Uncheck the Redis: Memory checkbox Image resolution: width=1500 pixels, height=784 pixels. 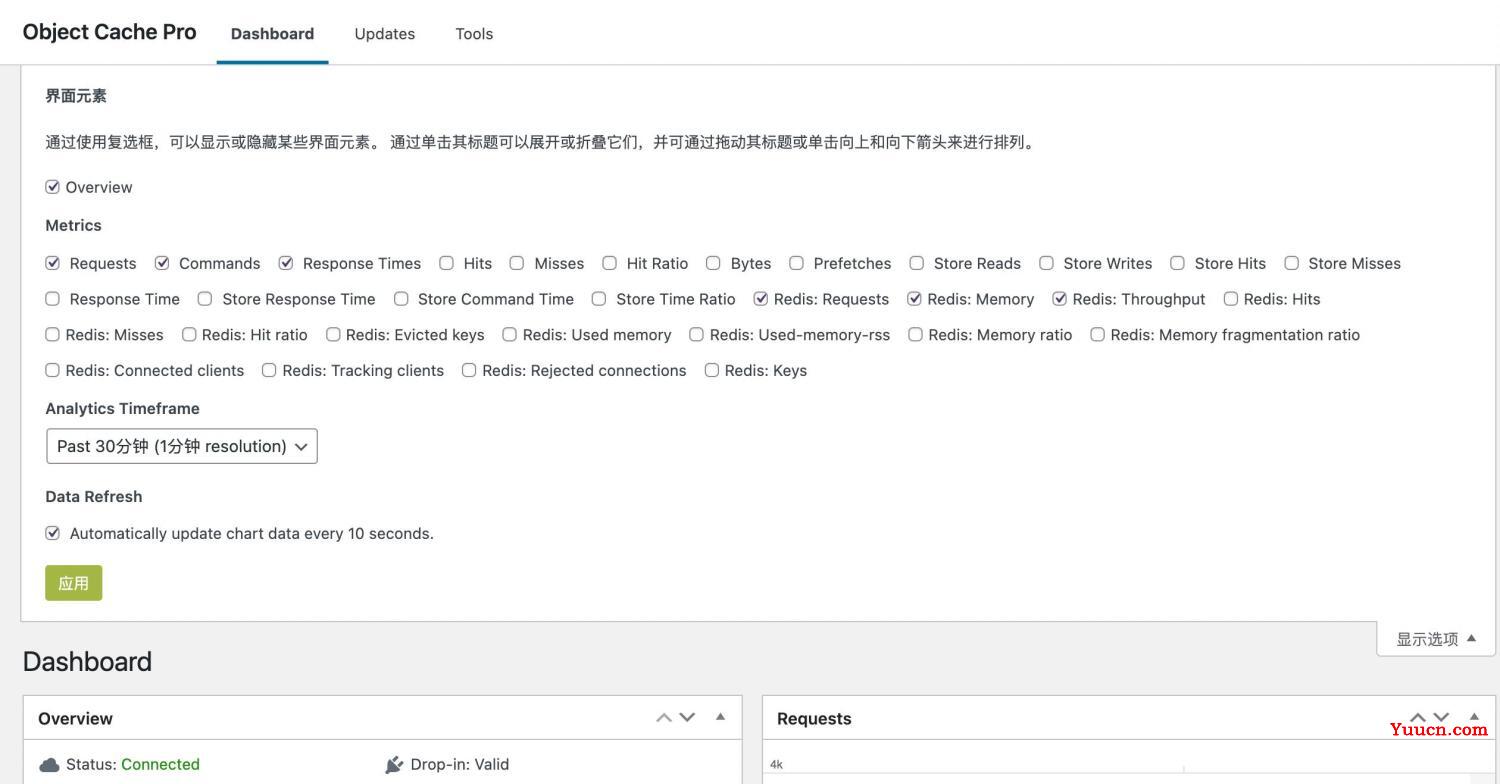914,299
